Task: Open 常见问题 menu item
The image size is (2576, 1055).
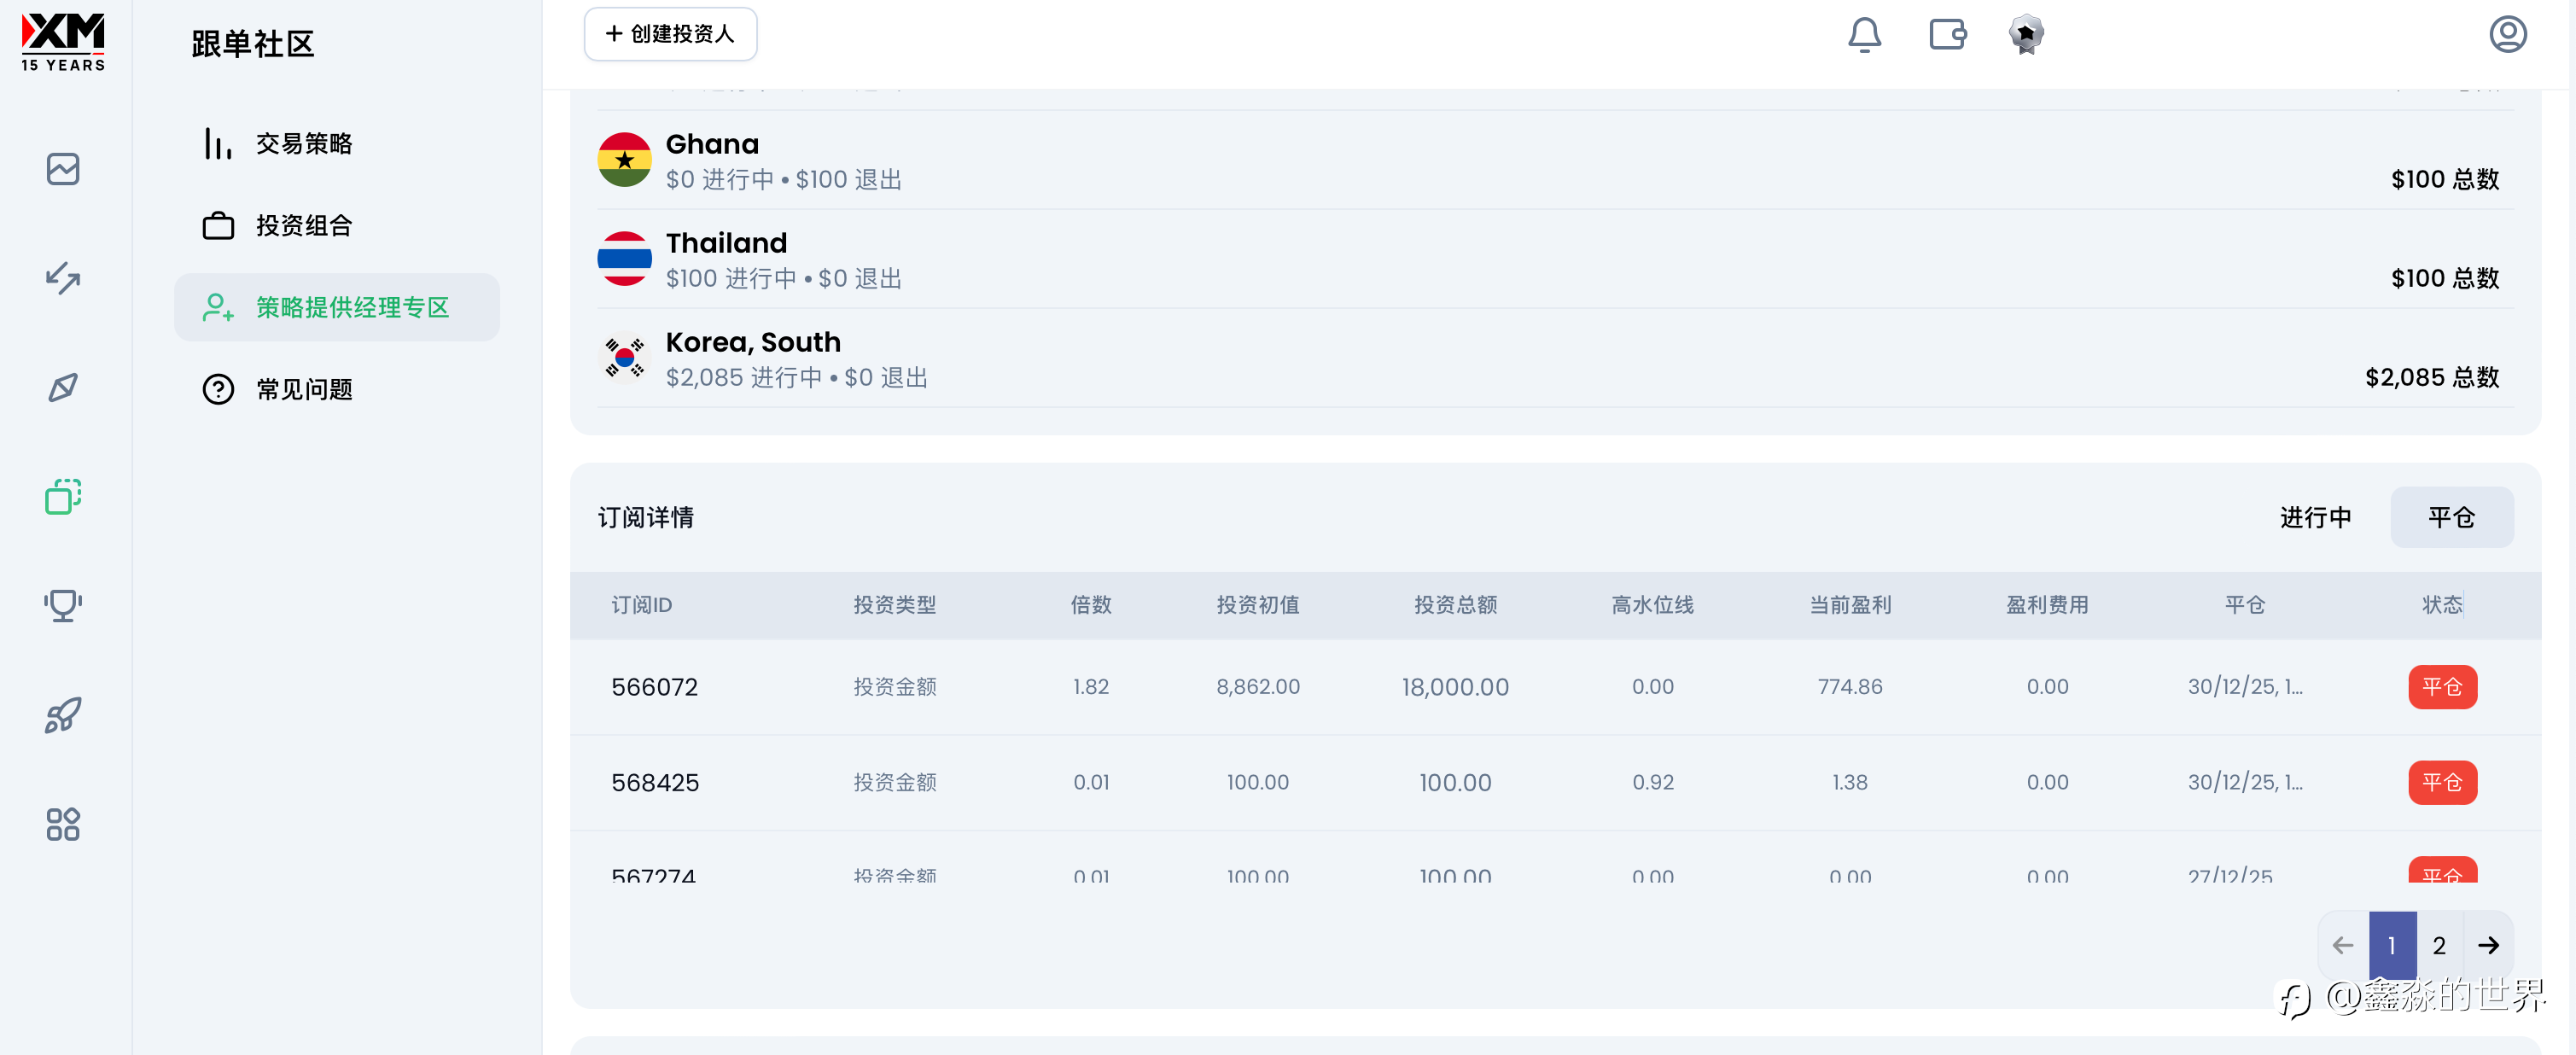Action: [x=303, y=389]
